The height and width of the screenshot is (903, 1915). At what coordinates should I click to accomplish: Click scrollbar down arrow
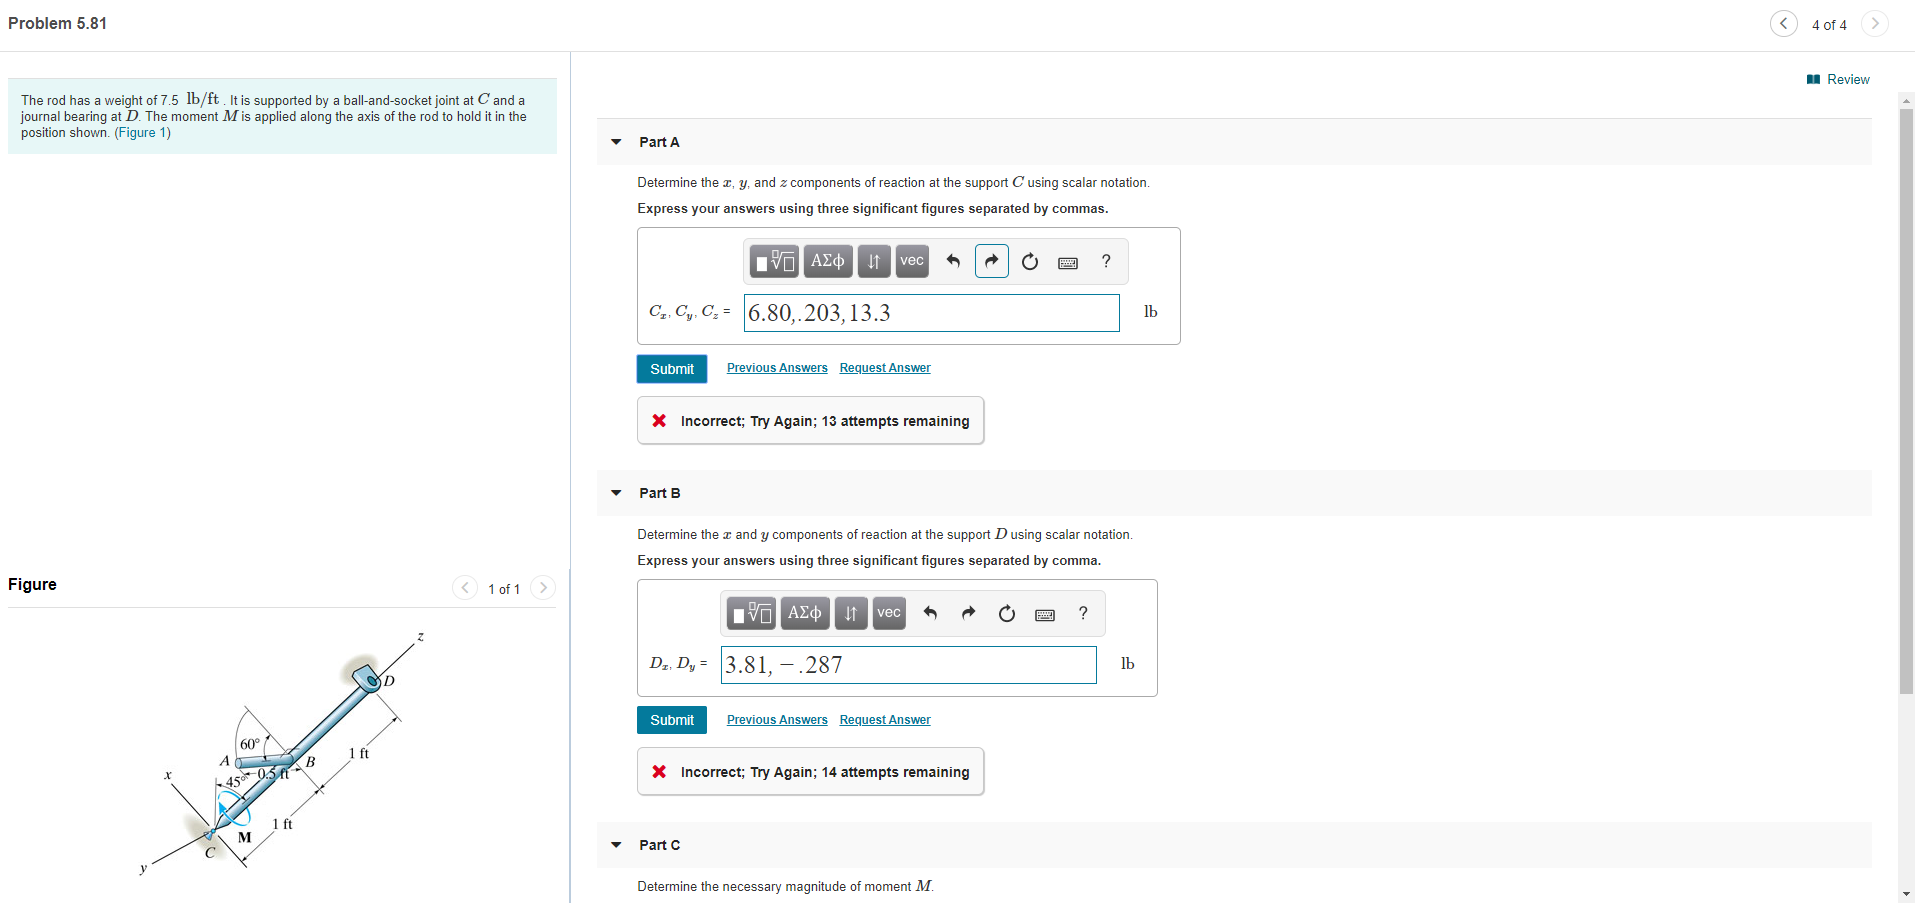pyautogui.click(x=1906, y=894)
